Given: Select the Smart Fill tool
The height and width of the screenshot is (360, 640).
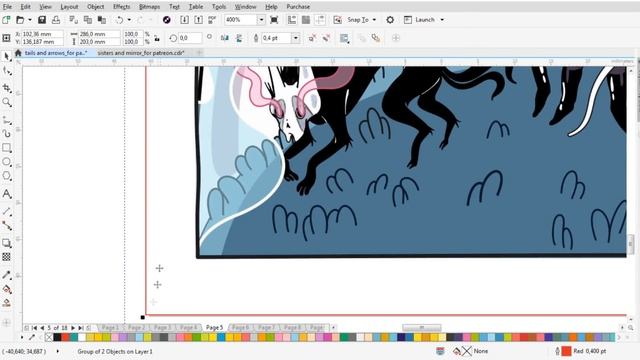Looking at the screenshot, I should click(7, 303).
